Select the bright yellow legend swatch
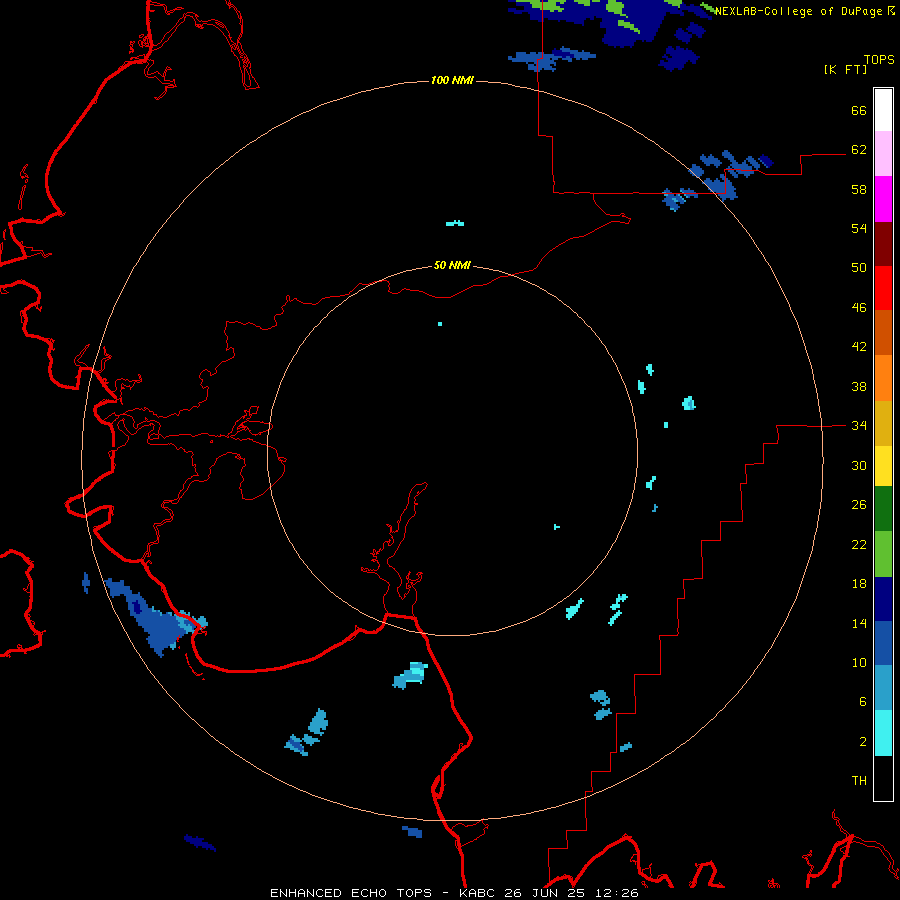The width and height of the screenshot is (900, 900). 883,466
